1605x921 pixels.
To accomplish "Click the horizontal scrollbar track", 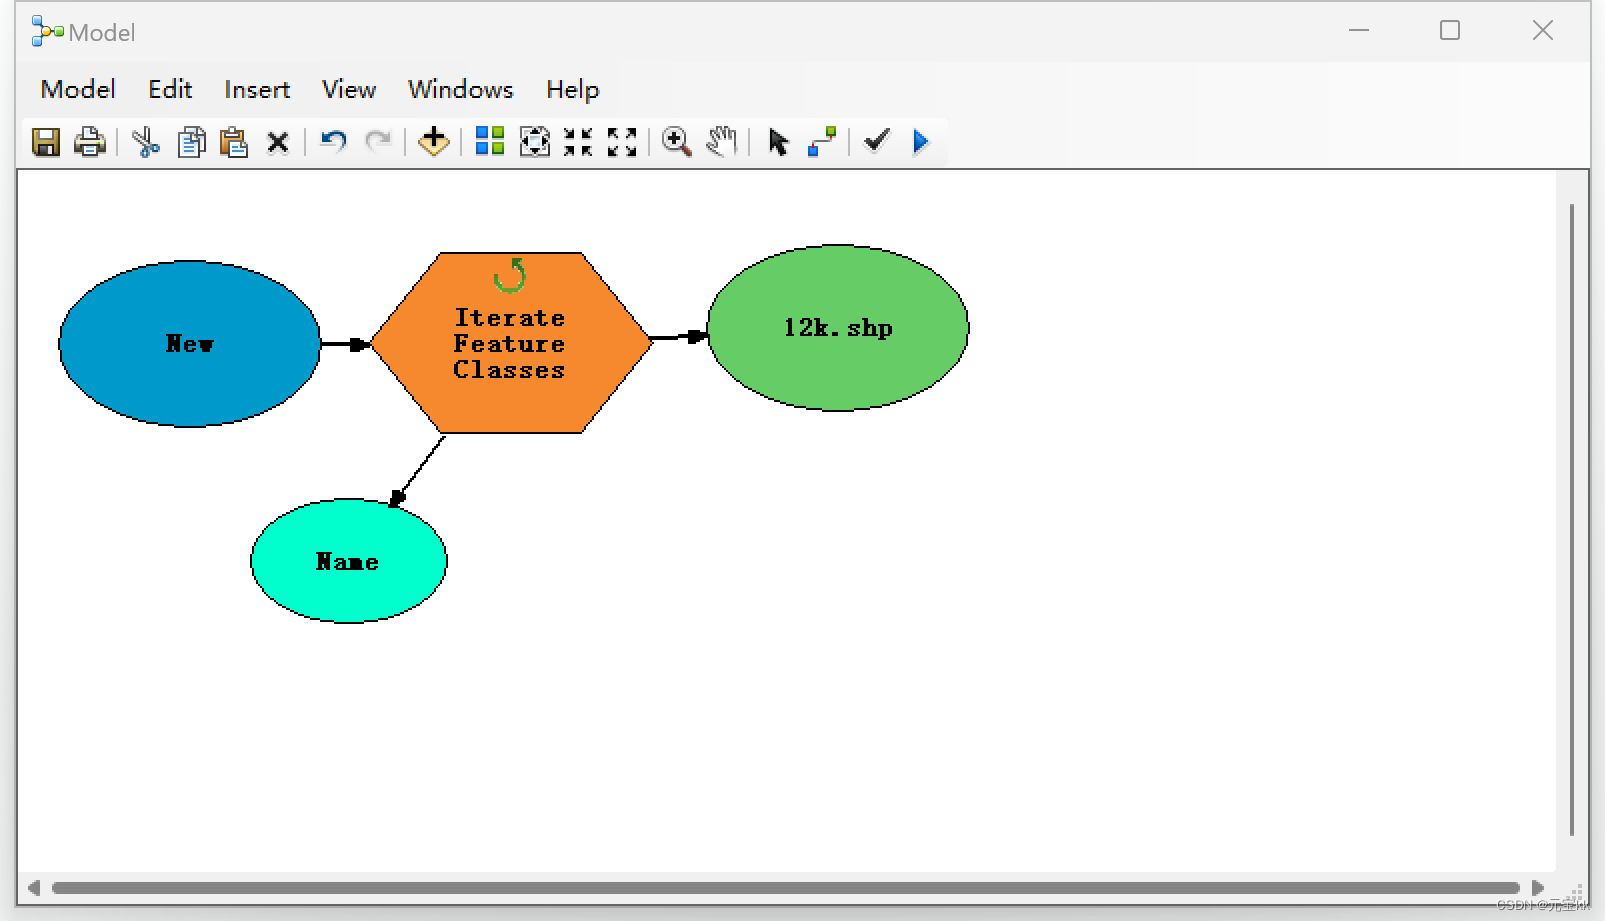I will coord(785,888).
